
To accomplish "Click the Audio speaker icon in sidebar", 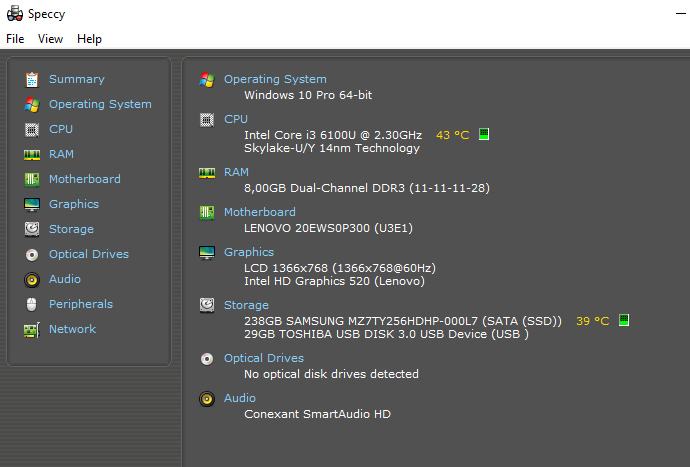I will pyautogui.click(x=31, y=279).
